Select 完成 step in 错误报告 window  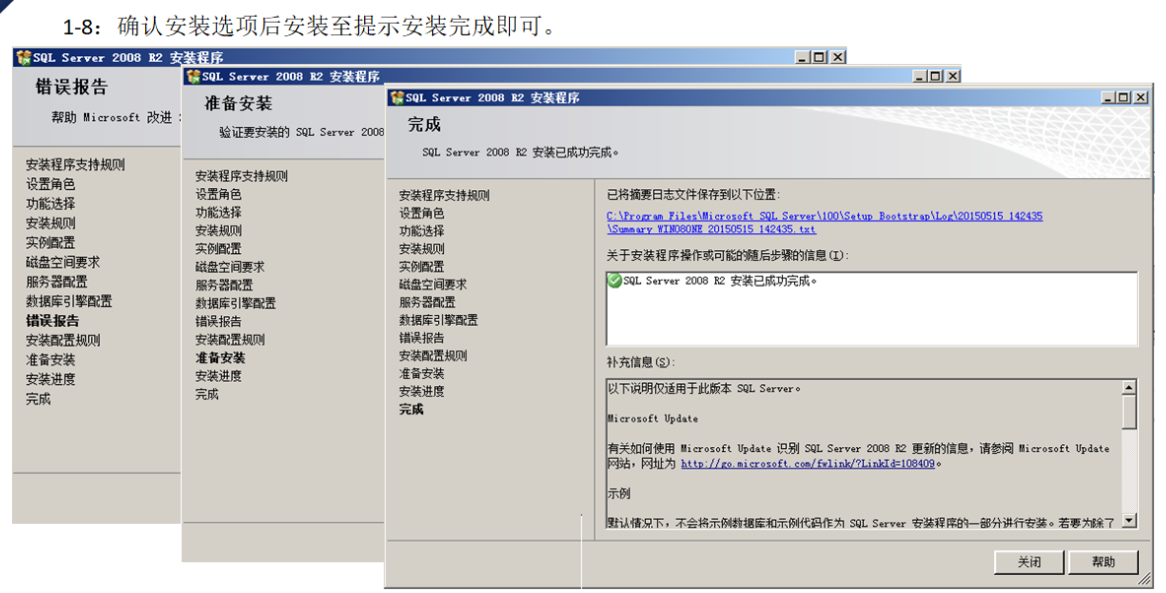(x=38, y=399)
